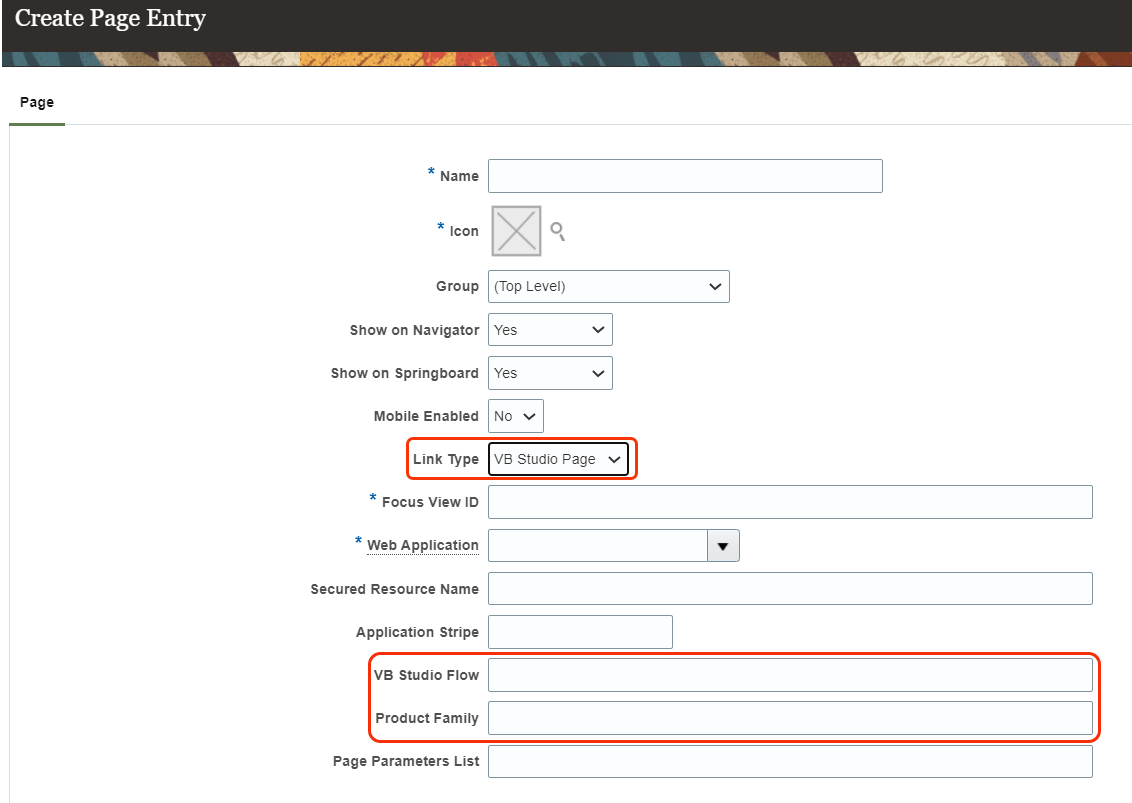Click the Page Parameters List field
The height and width of the screenshot is (803, 1132).
click(x=790, y=760)
